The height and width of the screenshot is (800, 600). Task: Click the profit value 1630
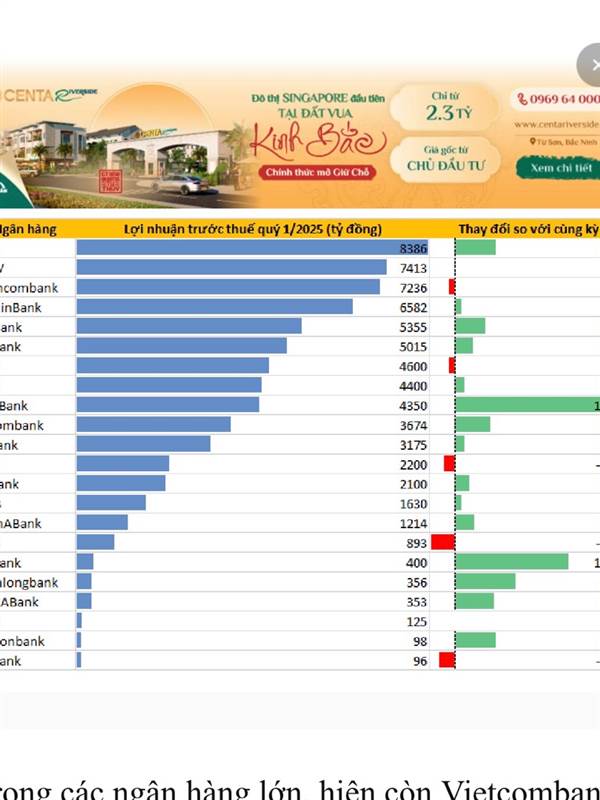pyautogui.click(x=413, y=504)
